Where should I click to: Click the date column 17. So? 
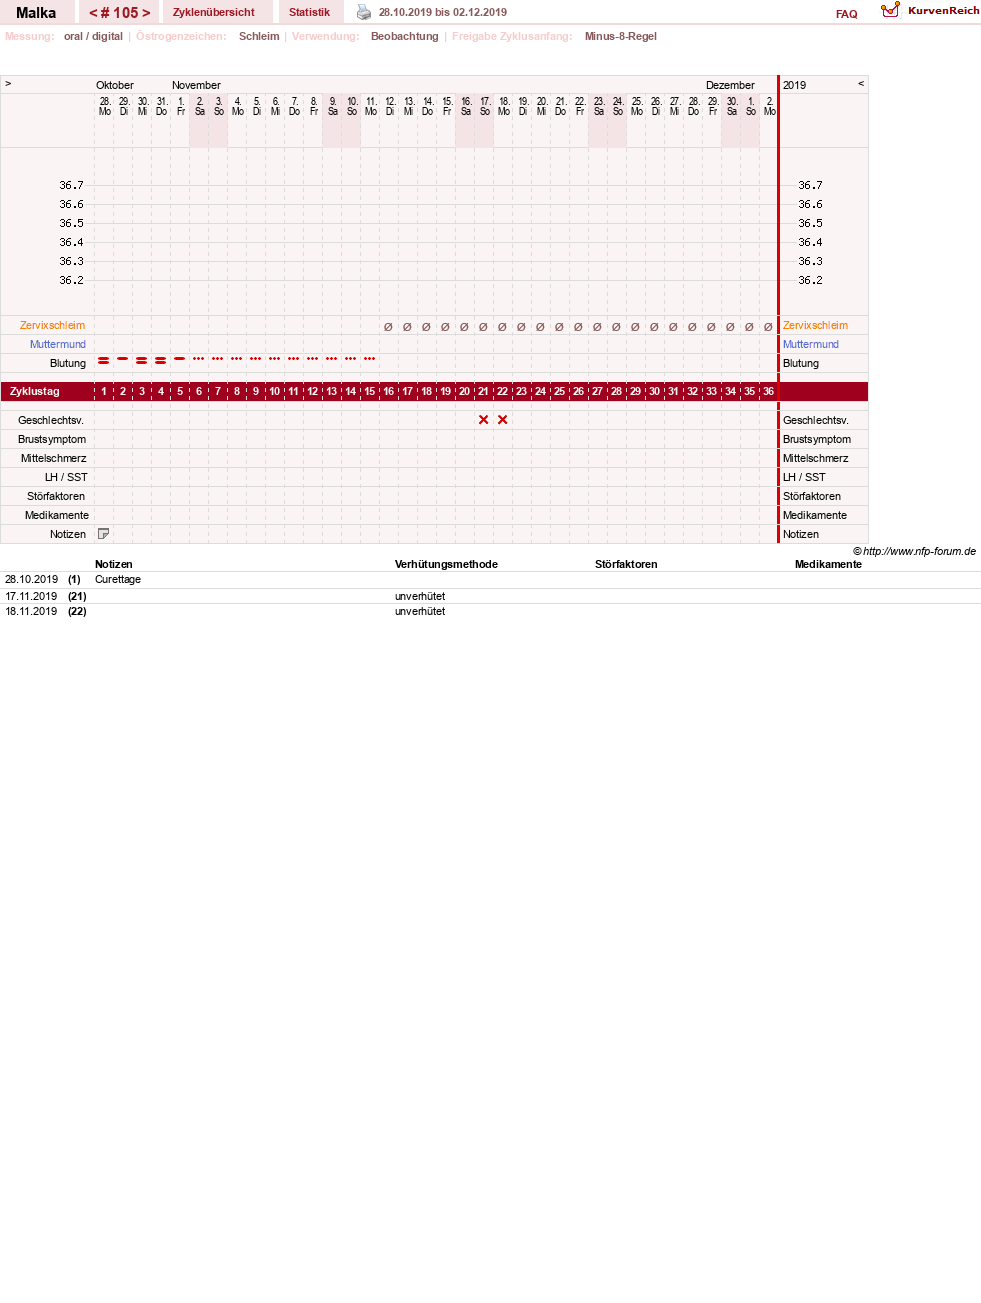coord(484,106)
